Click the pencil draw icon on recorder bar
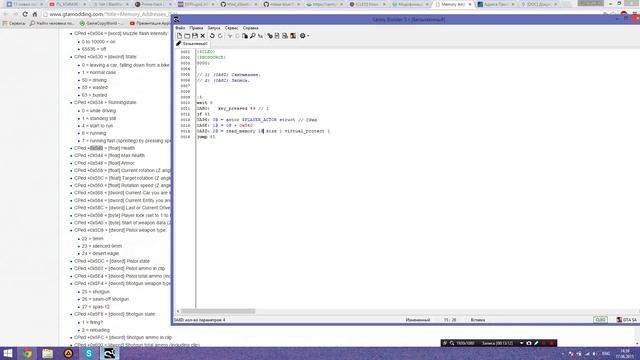Viewport: 640px width, 360px height. click(536, 343)
